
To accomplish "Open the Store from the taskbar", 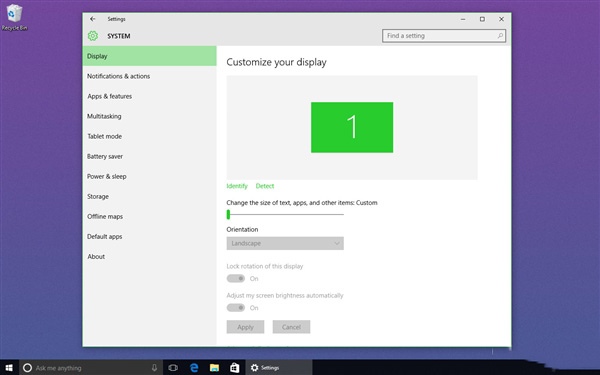I will pyautogui.click(x=235, y=368).
